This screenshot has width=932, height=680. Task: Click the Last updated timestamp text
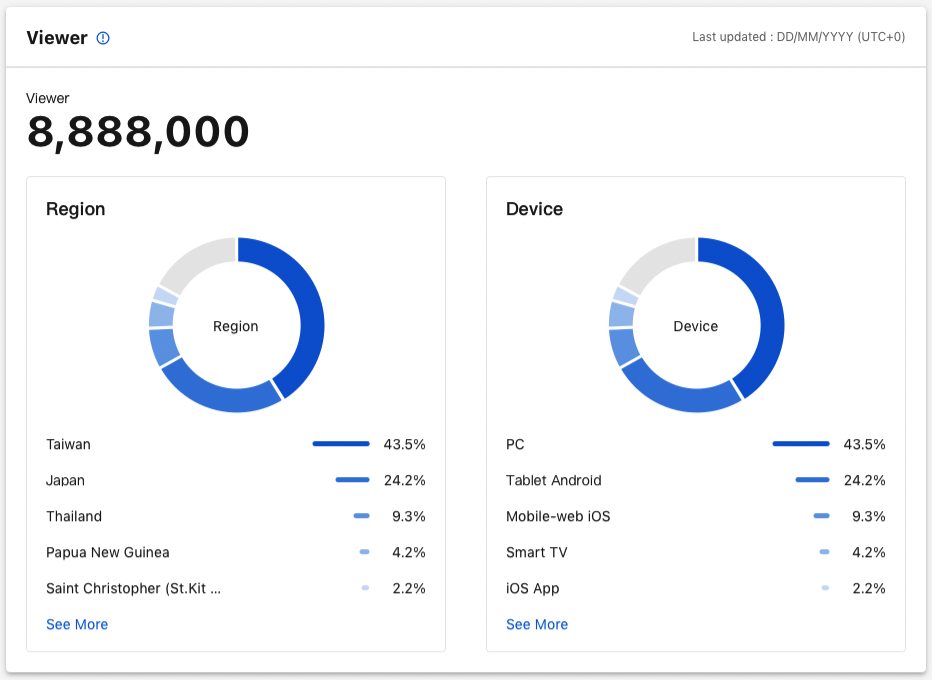[x=797, y=37]
